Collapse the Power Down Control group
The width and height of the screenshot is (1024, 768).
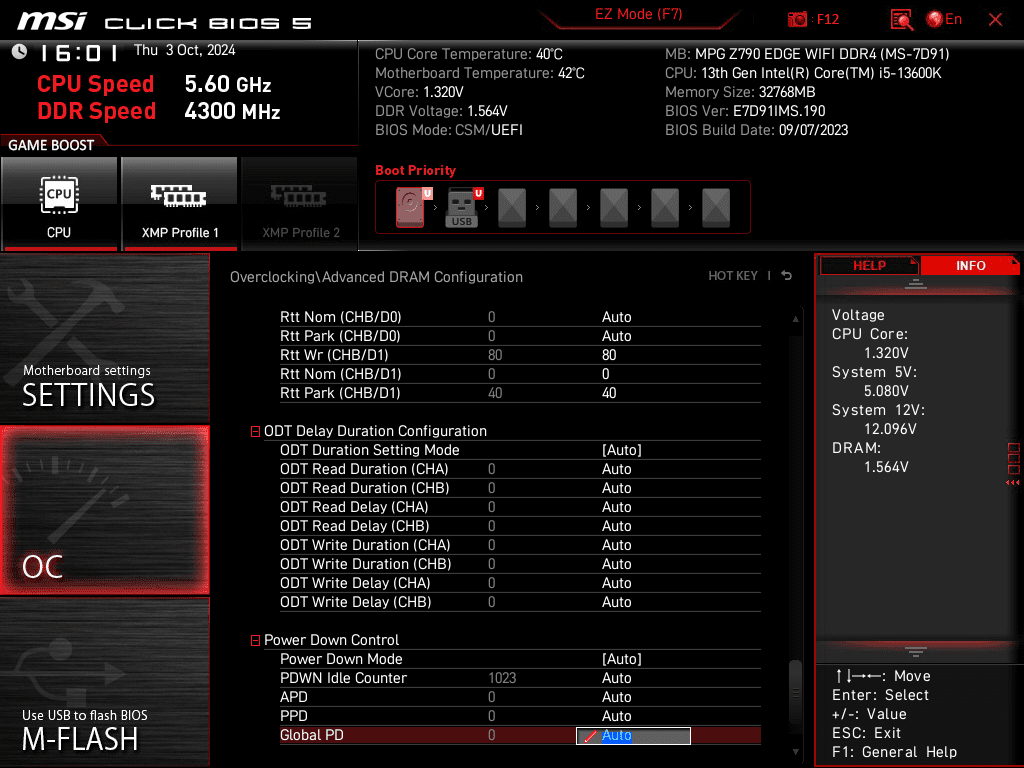pyautogui.click(x=255, y=640)
